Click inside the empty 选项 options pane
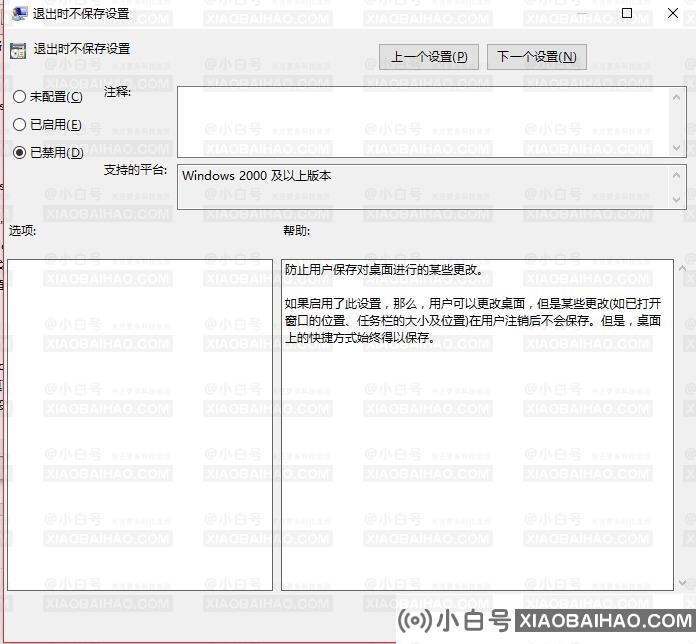The height and width of the screenshot is (644, 696). pyautogui.click(x=140, y=425)
